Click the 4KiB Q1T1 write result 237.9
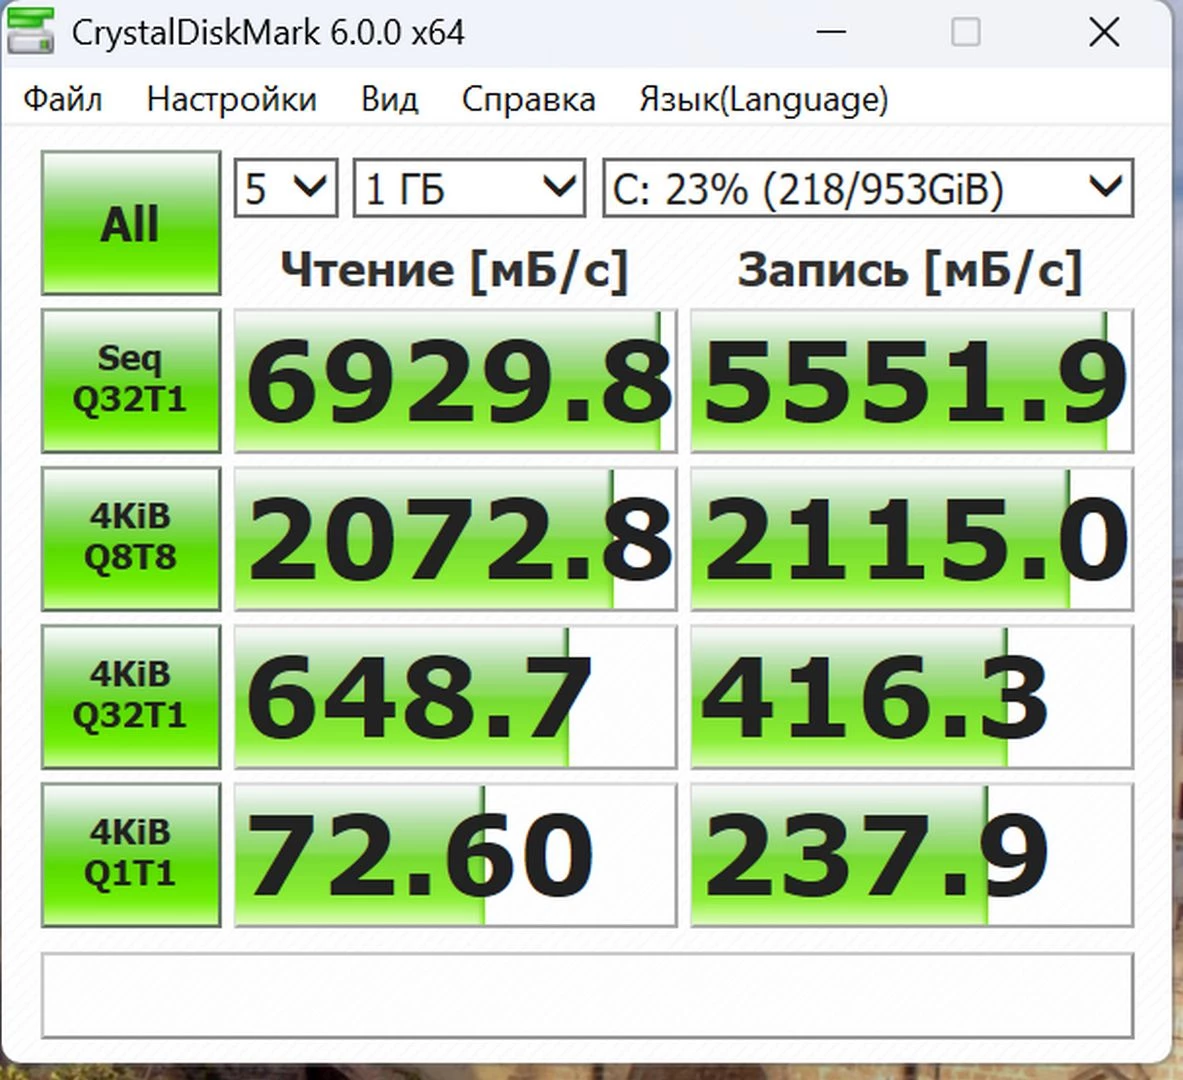Viewport: 1183px width, 1080px height. tap(912, 855)
